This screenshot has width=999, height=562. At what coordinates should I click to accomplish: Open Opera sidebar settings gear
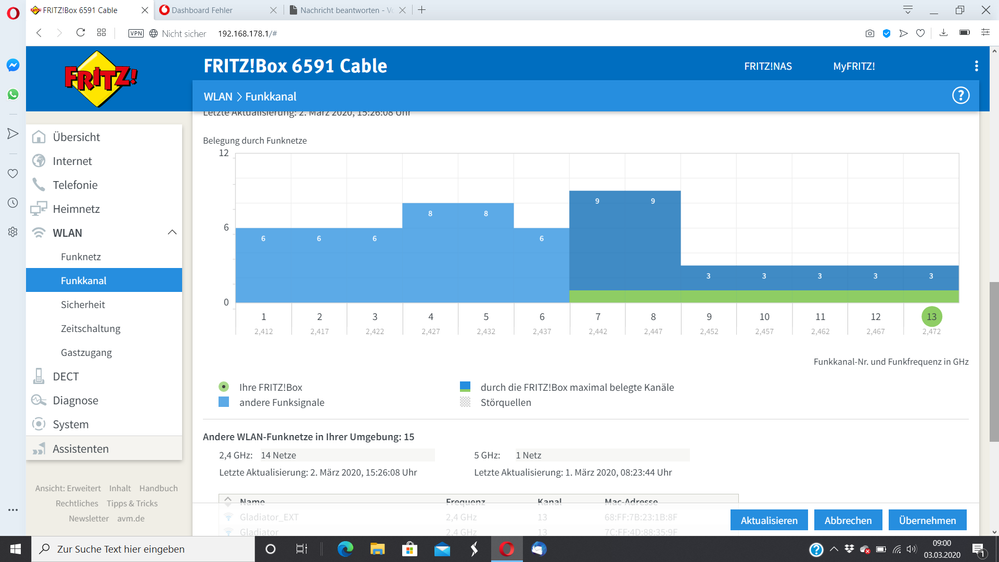tap(13, 232)
